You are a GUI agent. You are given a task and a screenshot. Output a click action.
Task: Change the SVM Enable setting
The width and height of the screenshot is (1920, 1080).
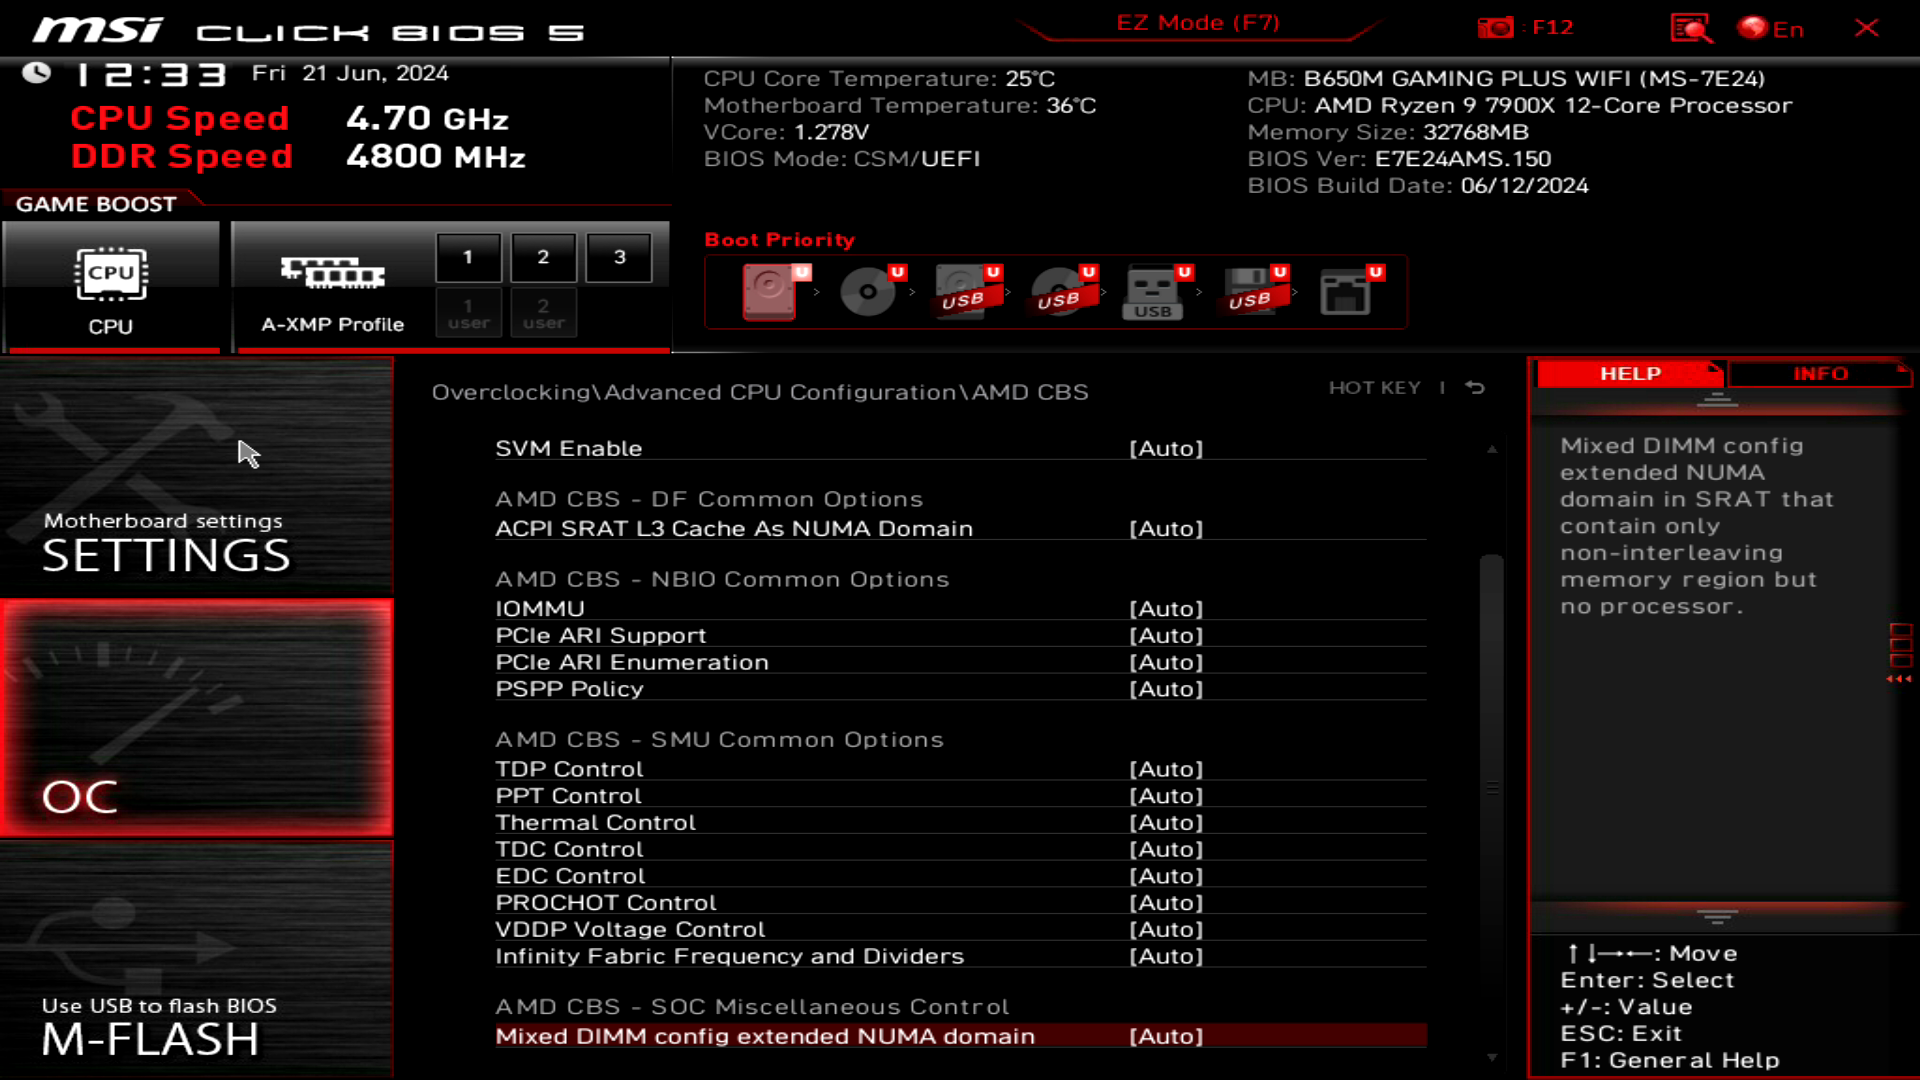[x=1167, y=448]
